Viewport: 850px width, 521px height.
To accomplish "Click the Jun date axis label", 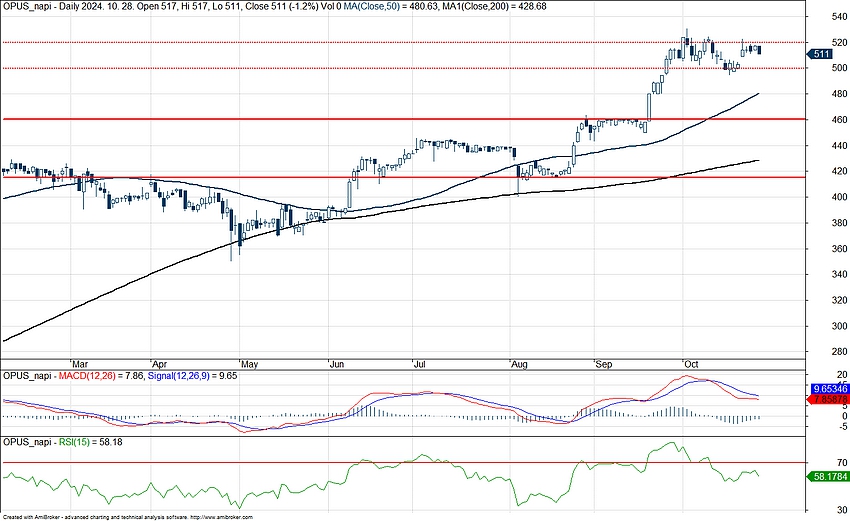I will pos(337,364).
